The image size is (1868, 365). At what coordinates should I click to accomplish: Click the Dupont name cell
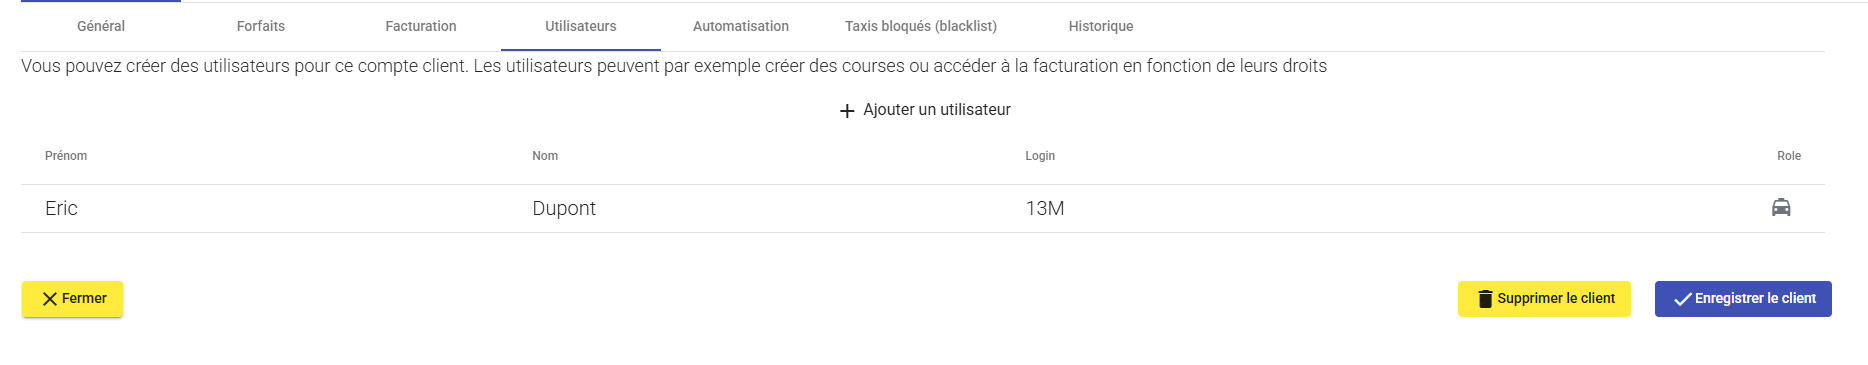(x=564, y=208)
